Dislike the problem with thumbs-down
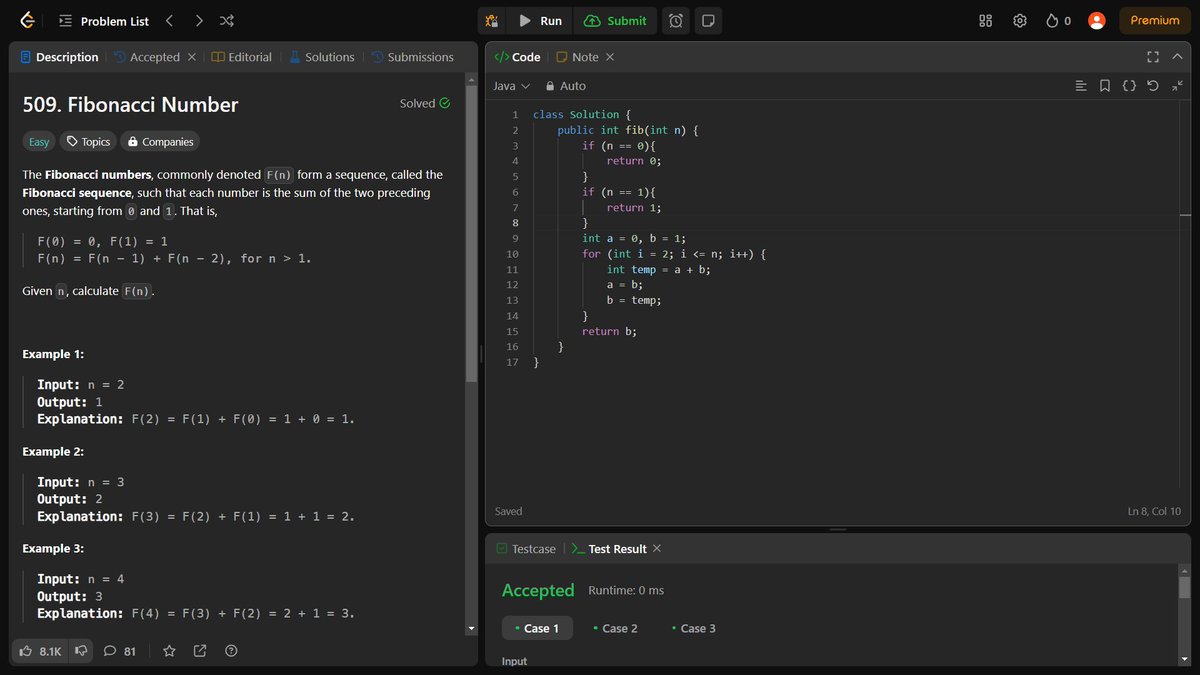 (x=81, y=651)
